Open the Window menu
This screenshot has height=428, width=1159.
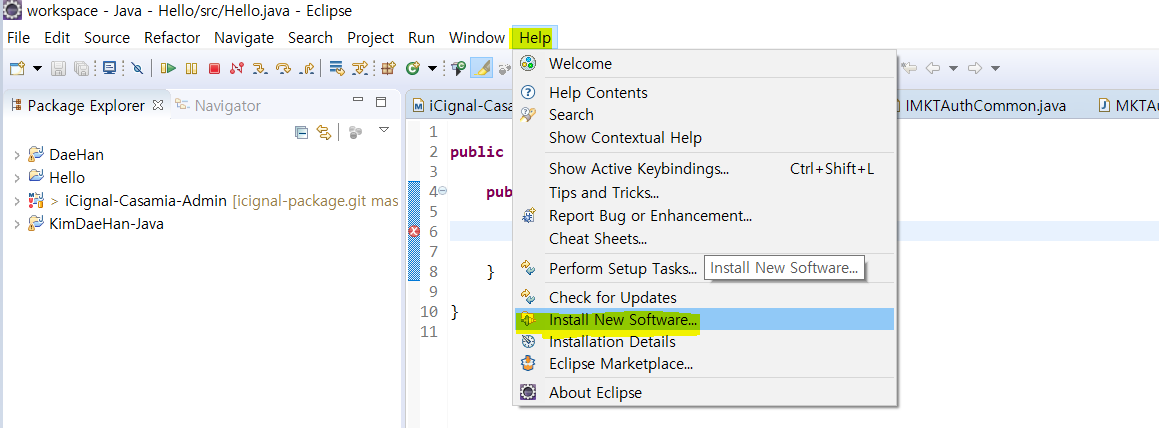click(477, 38)
